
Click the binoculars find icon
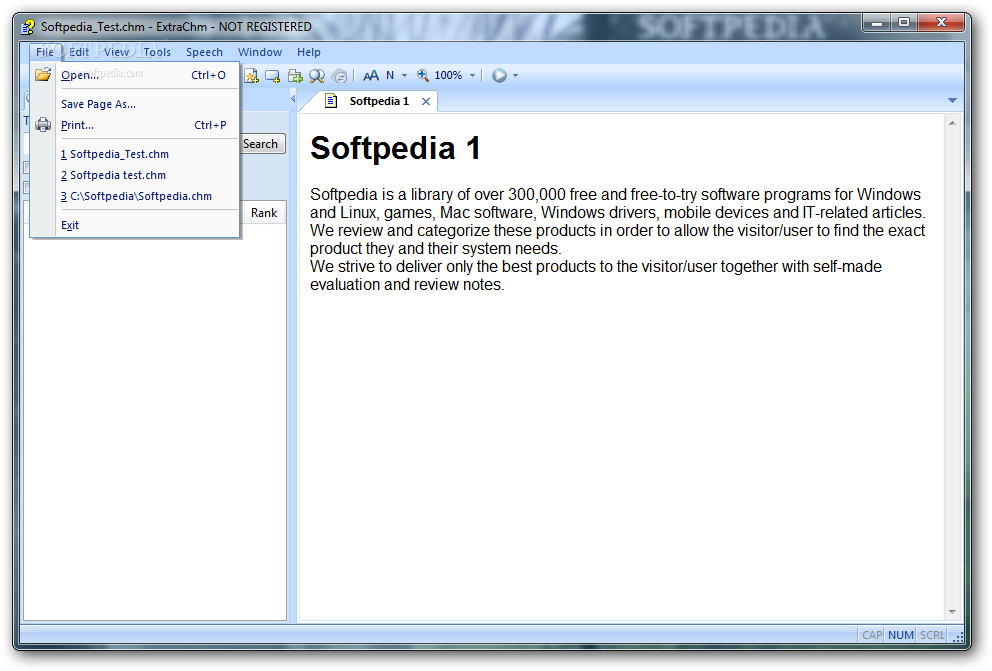317,76
